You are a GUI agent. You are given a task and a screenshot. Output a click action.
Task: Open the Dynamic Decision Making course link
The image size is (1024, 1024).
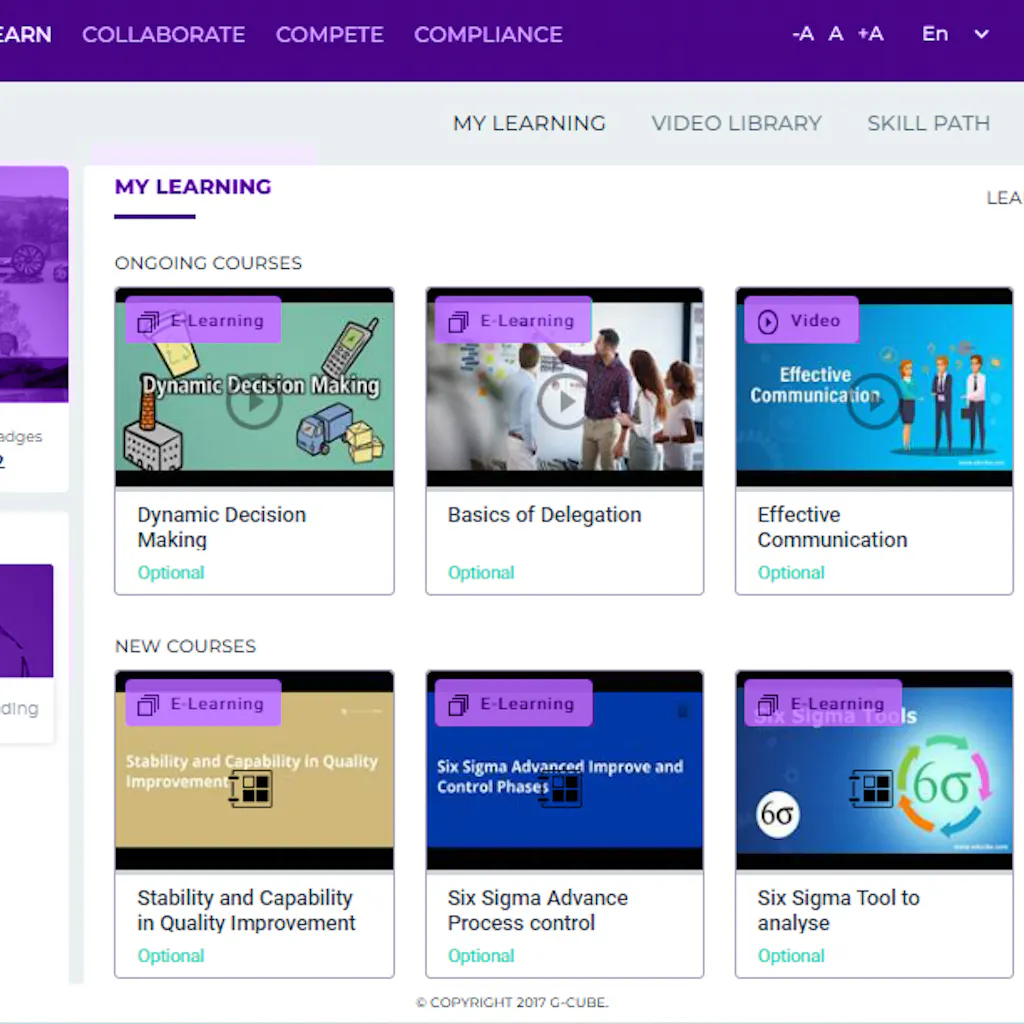click(221, 527)
